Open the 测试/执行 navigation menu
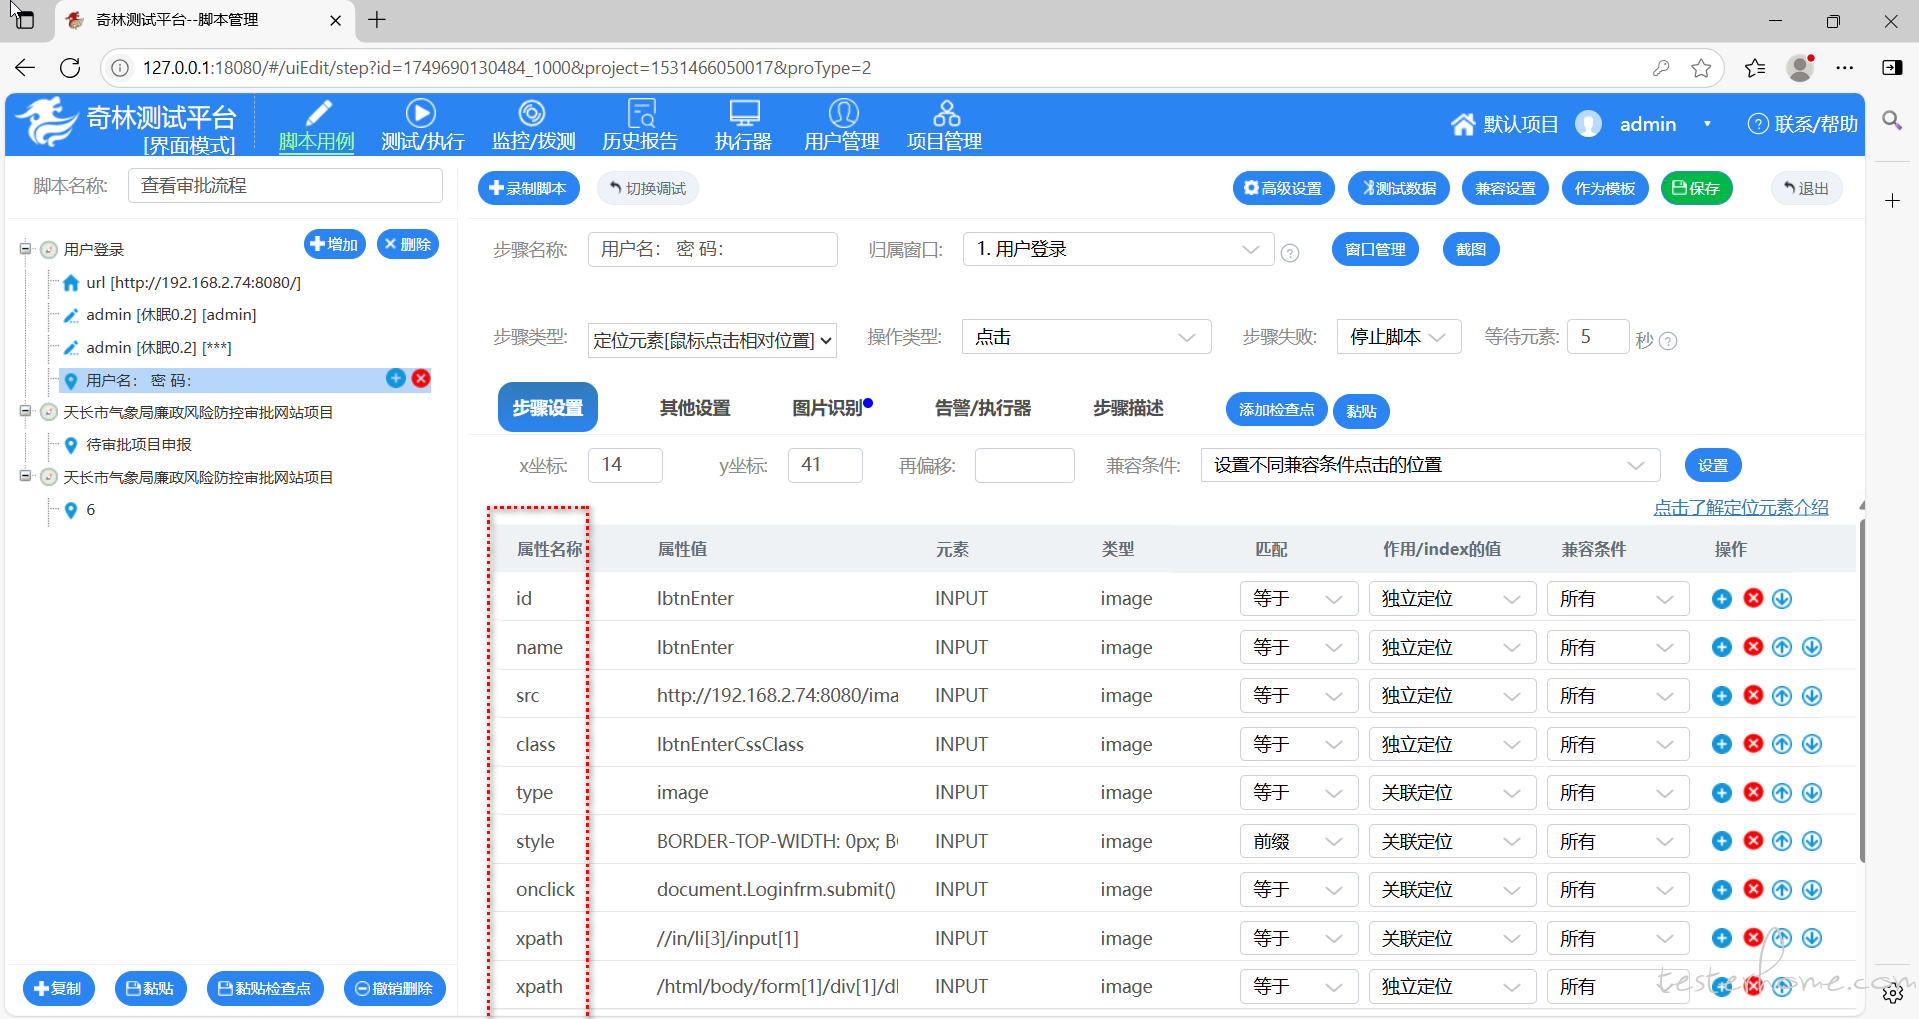The image size is (1919, 1019). (x=422, y=125)
